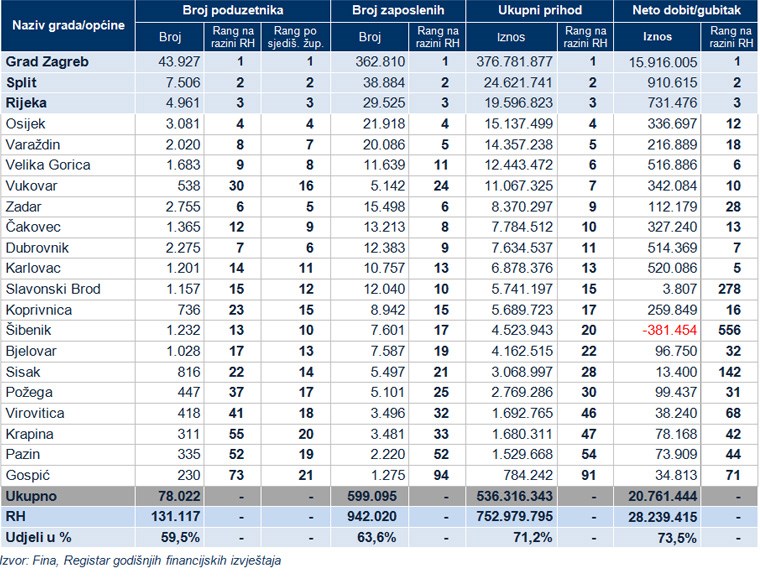The image size is (760, 582).
Task: Select the 'Udjeli u %' row label
Action: point(38,537)
